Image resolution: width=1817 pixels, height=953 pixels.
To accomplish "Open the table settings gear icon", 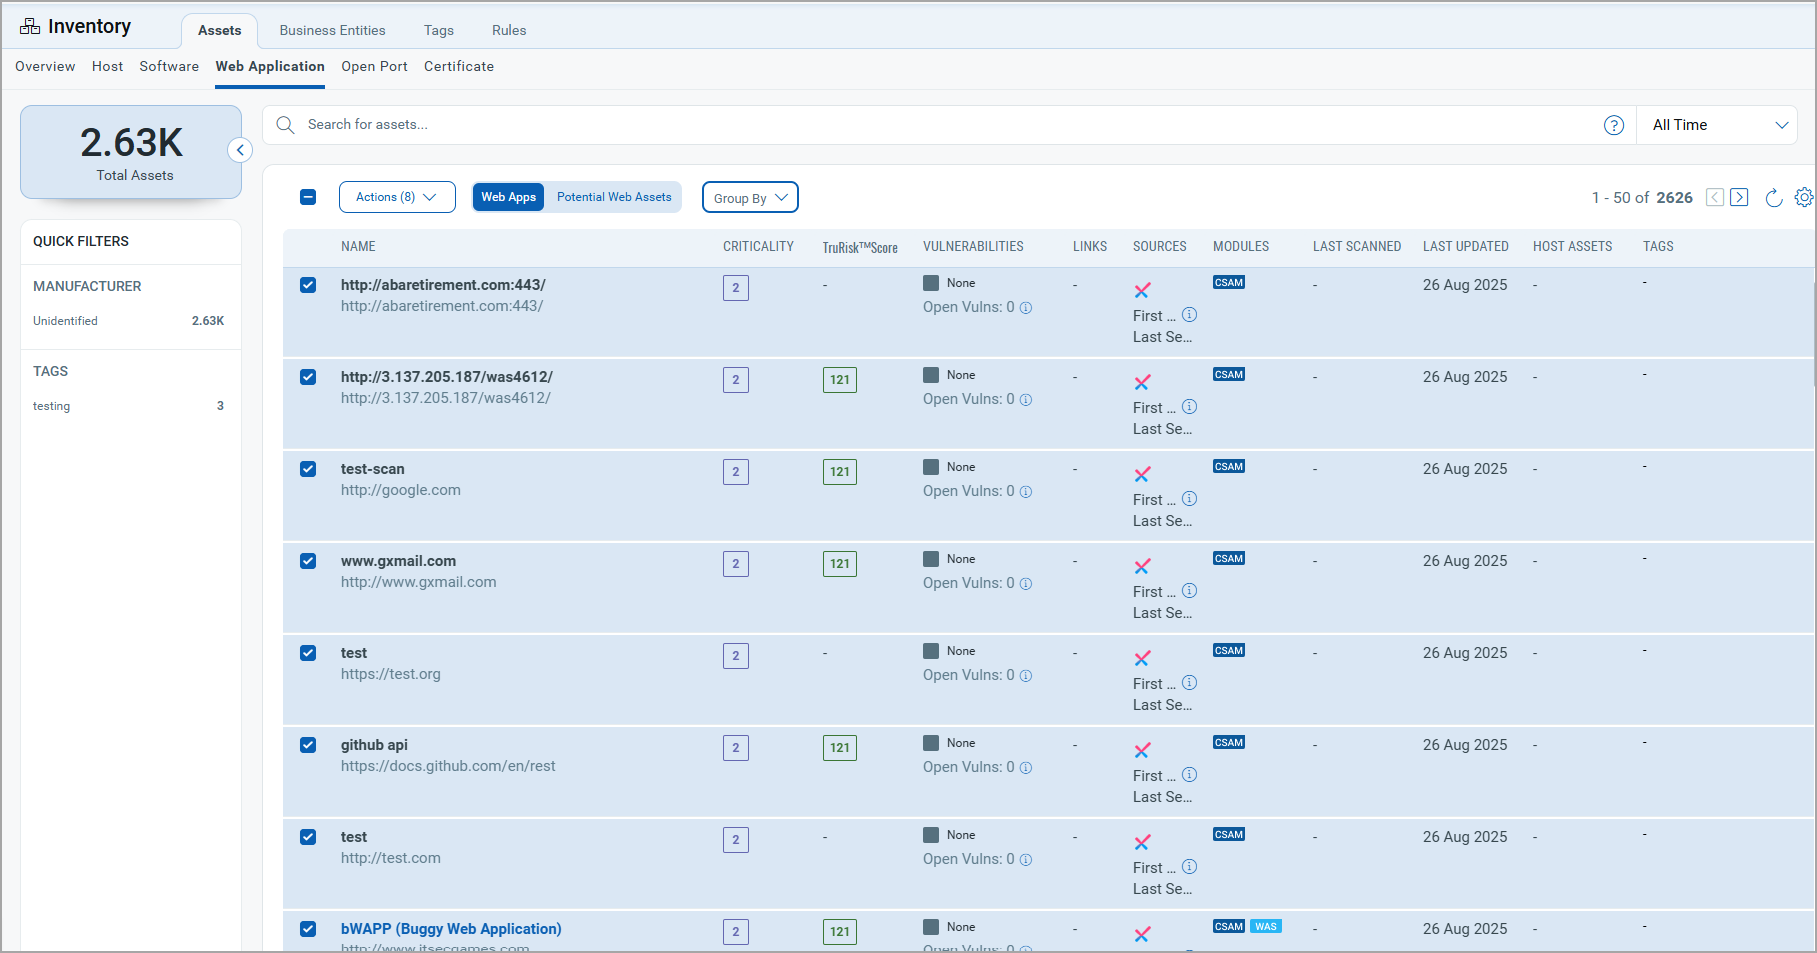I will click(1803, 198).
